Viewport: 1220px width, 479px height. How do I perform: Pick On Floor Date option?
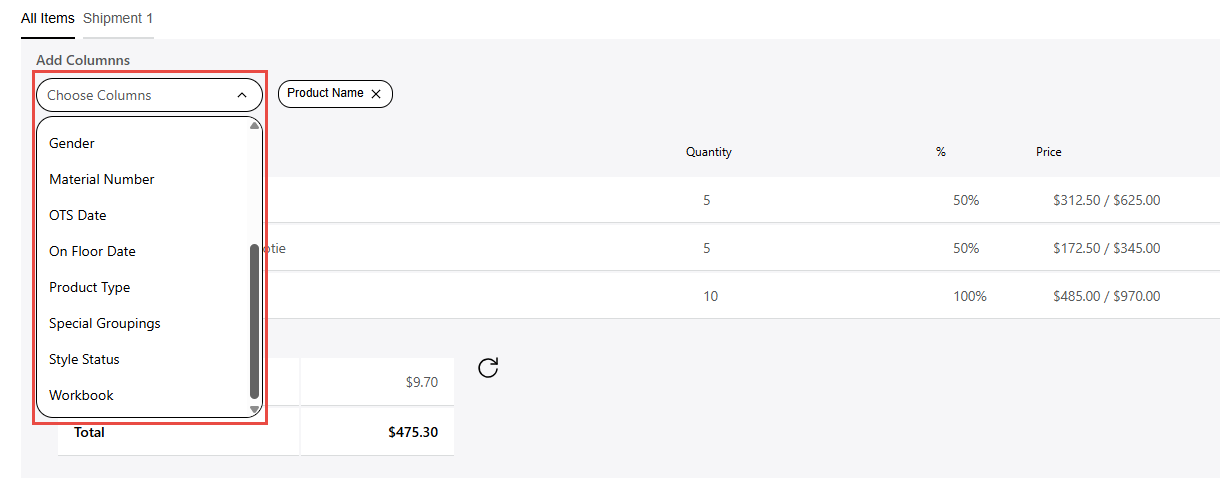[92, 251]
